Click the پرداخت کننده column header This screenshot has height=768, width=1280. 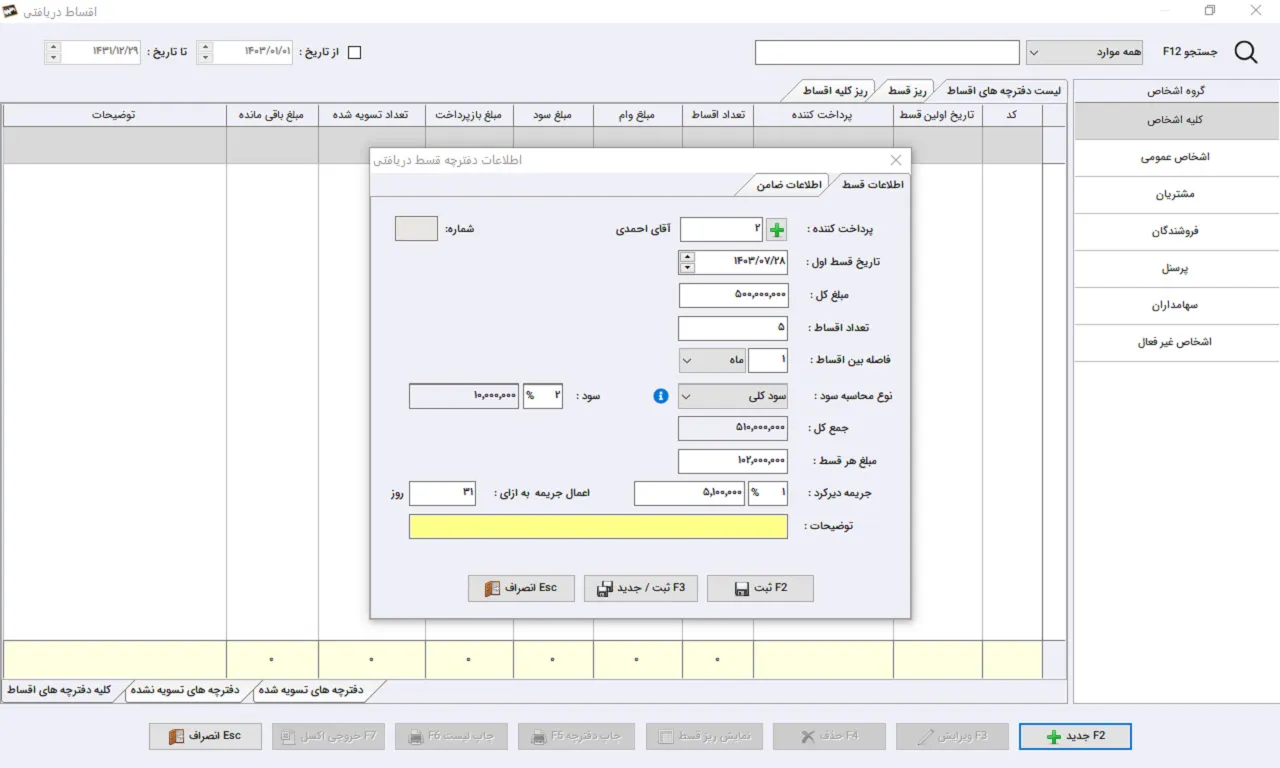coord(823,115)
